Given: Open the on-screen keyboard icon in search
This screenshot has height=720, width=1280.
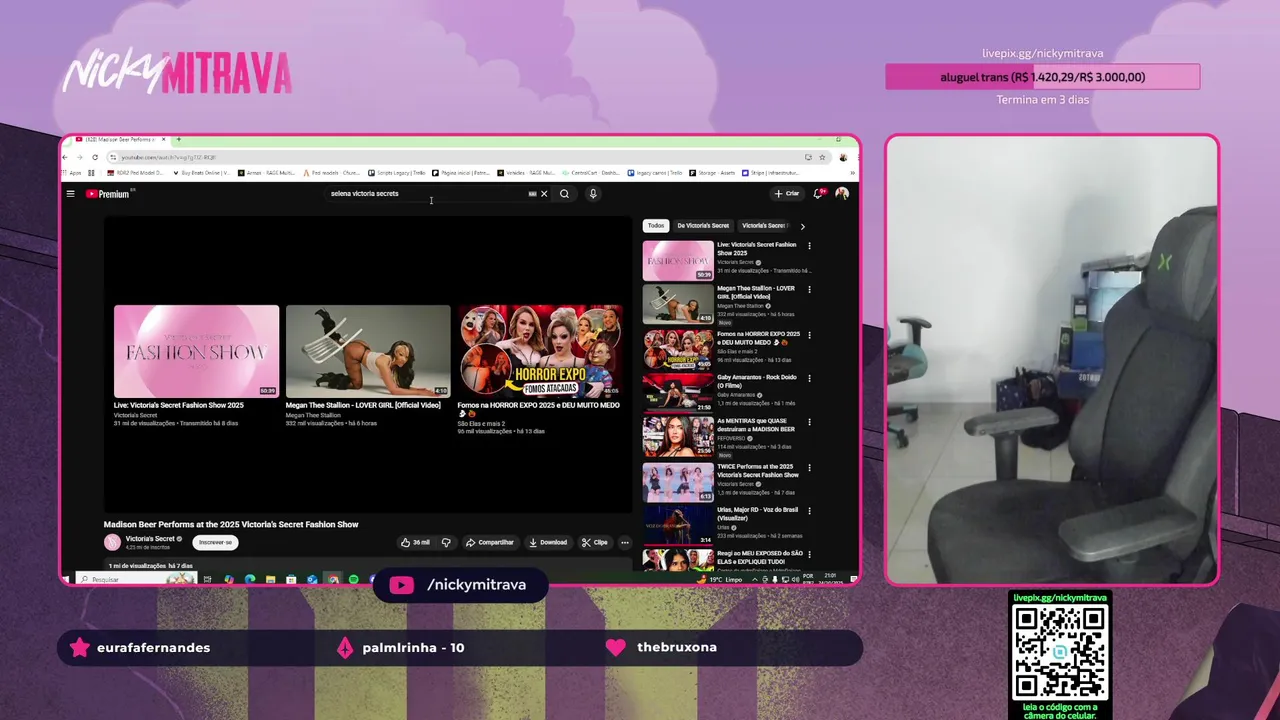Looking at the screenshot, I should point(532,194).
